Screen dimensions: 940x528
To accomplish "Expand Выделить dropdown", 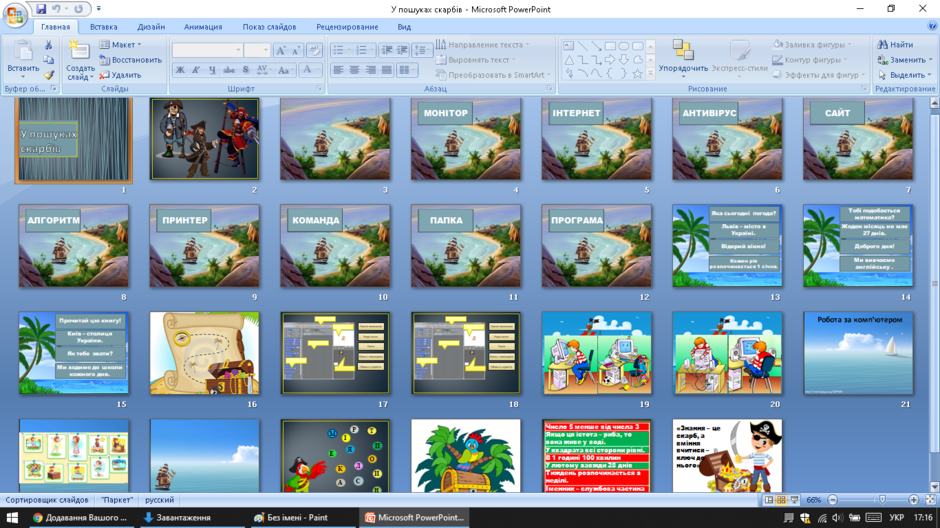I will (x=905, y=75).
